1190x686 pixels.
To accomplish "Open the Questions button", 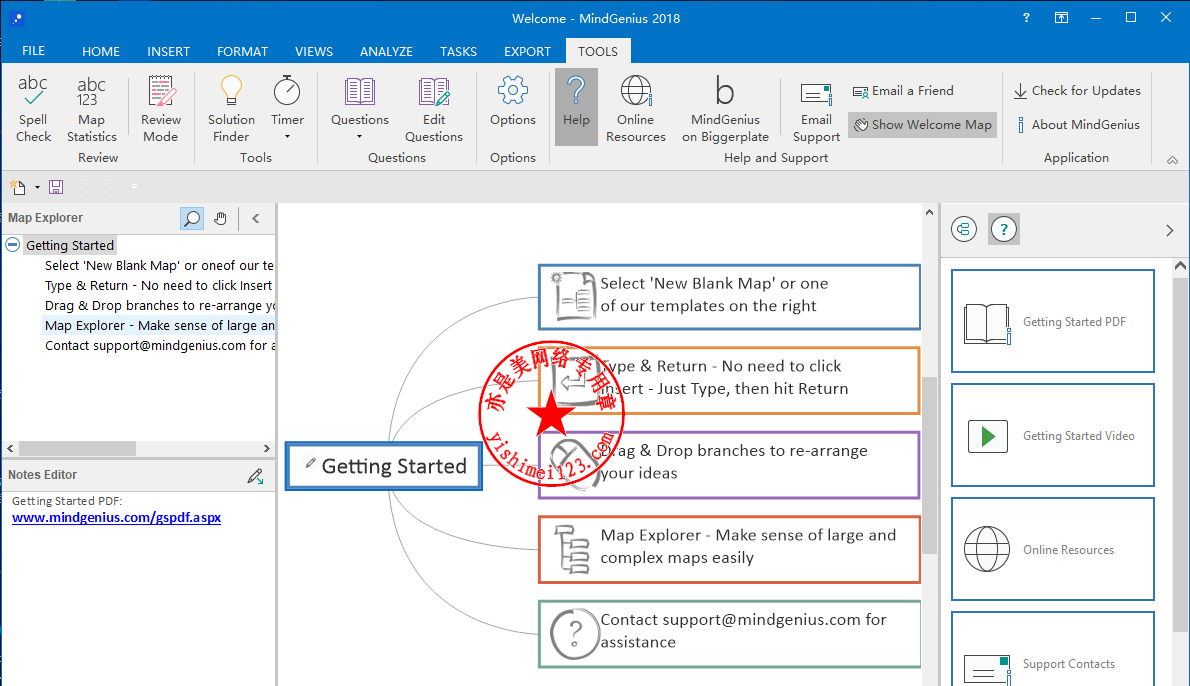I will pyautogui.click(x=360, y=100).
